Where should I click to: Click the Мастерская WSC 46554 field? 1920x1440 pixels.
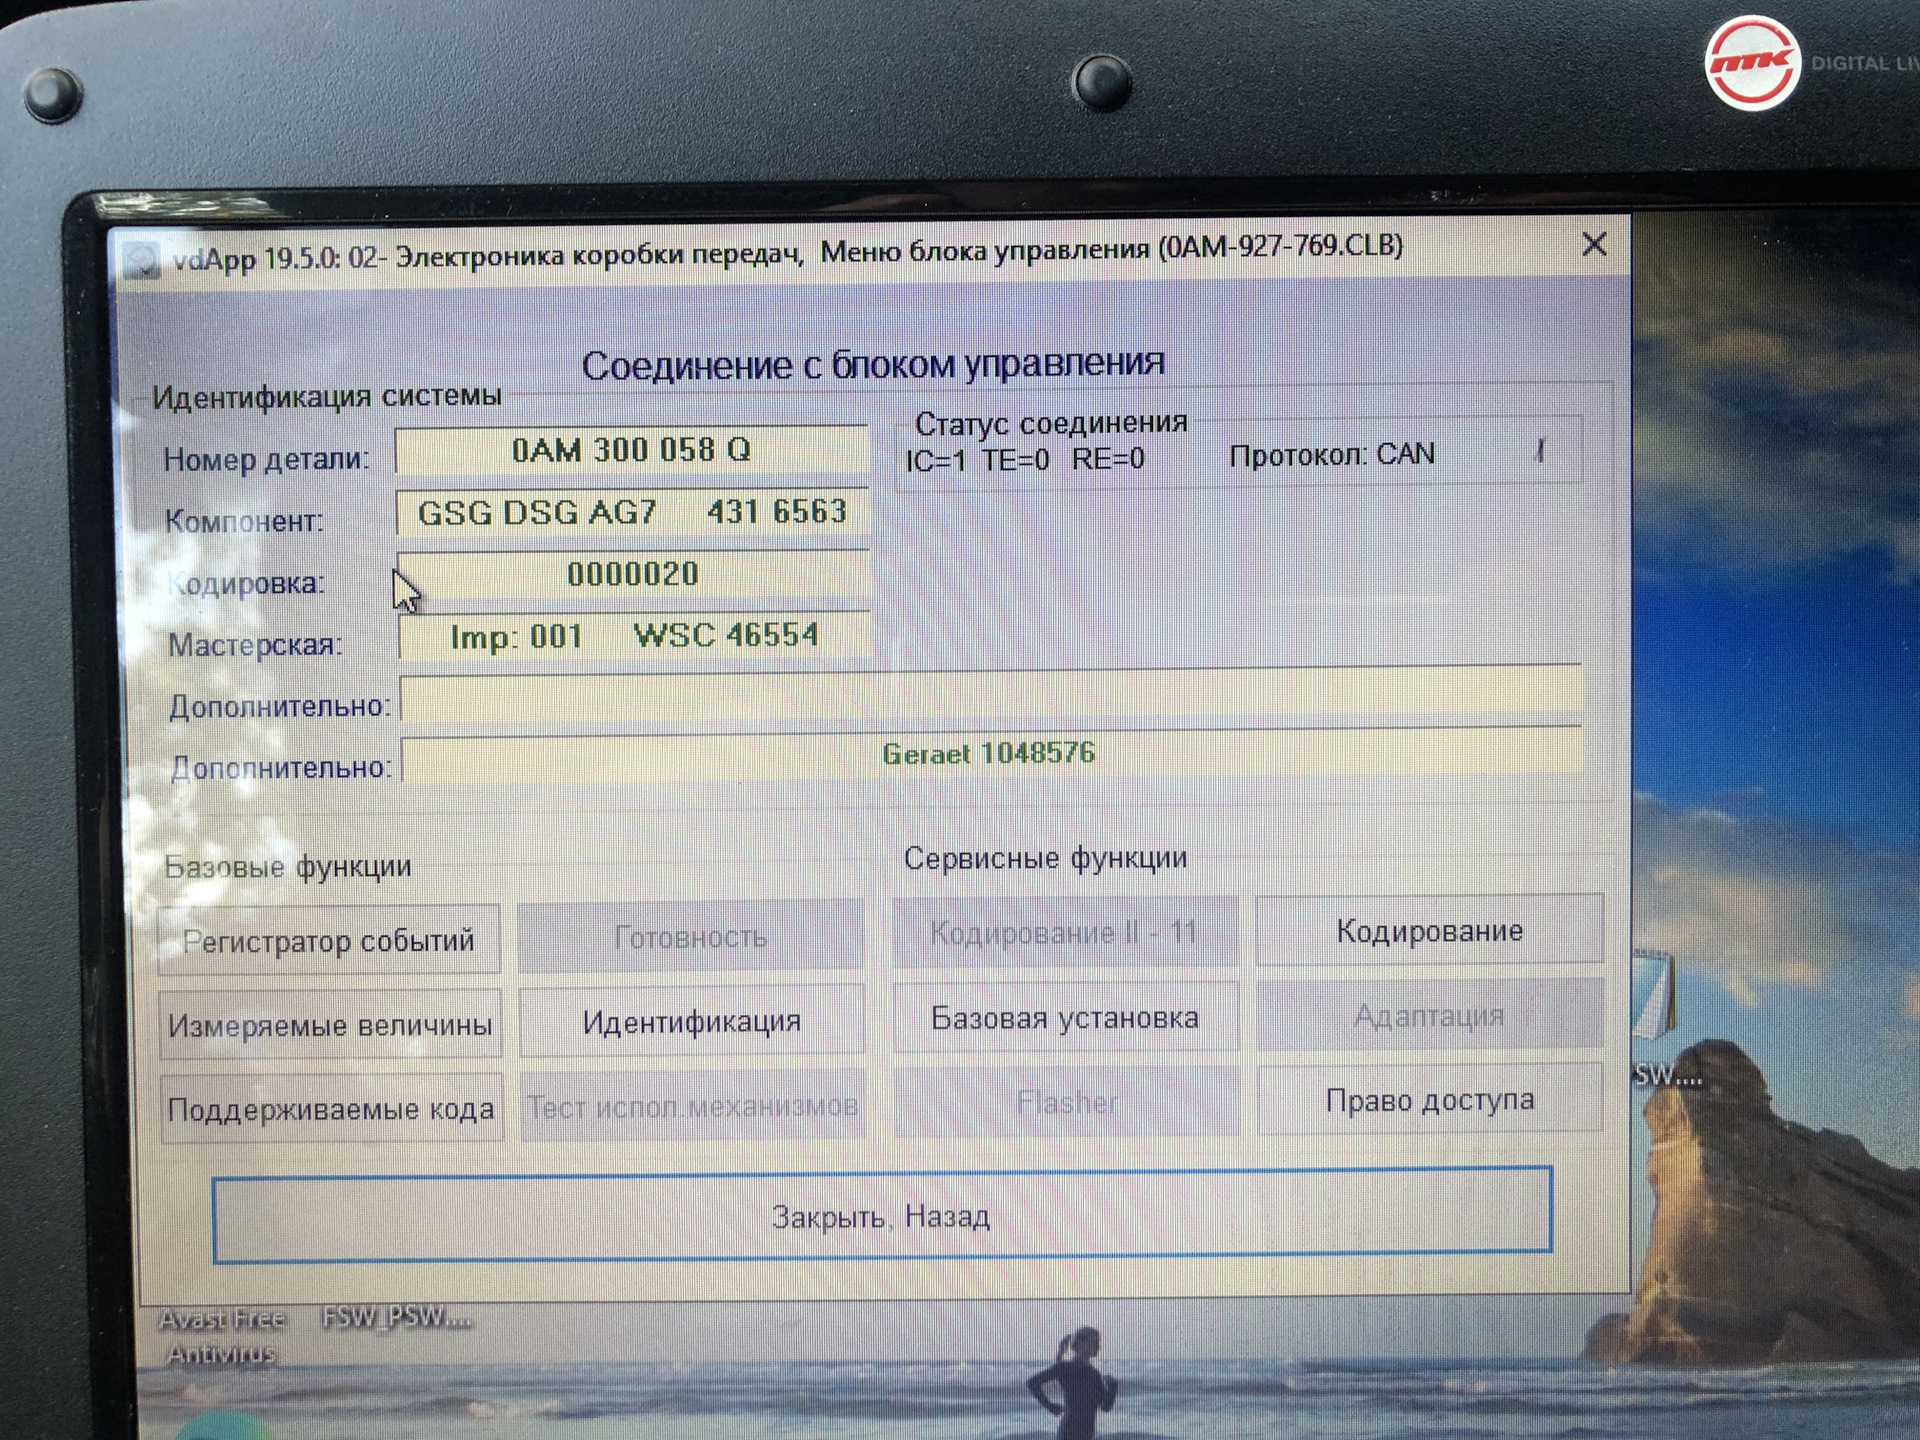[x=634, y=636]
